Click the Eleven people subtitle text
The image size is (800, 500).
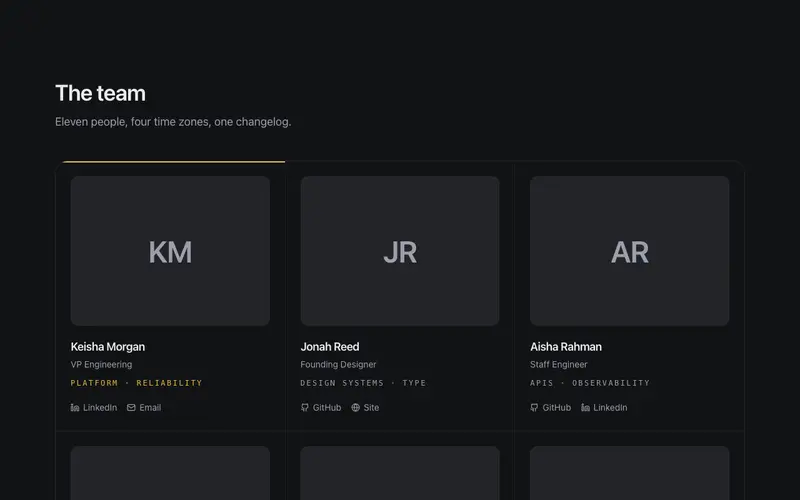click(x=173, y=122)
